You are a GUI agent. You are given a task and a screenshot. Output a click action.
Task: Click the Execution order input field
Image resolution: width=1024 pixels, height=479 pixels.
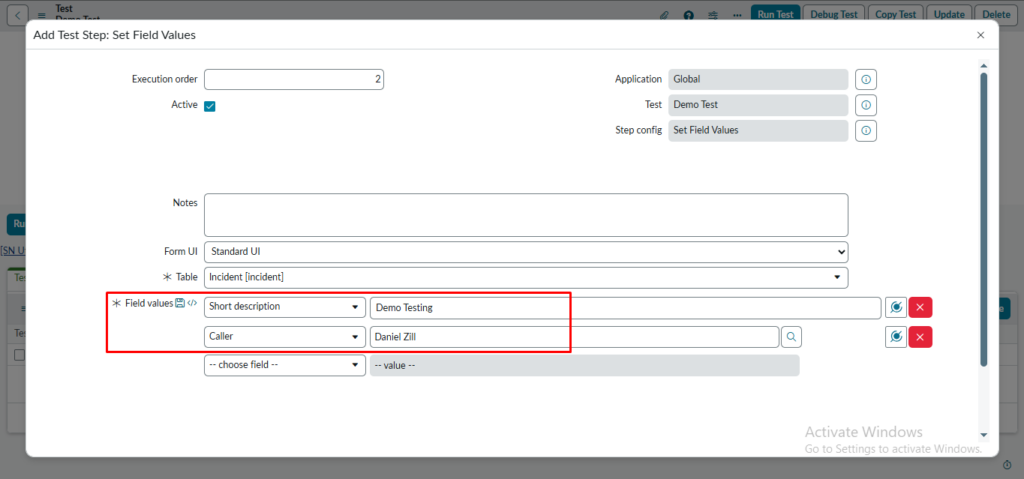294,79
